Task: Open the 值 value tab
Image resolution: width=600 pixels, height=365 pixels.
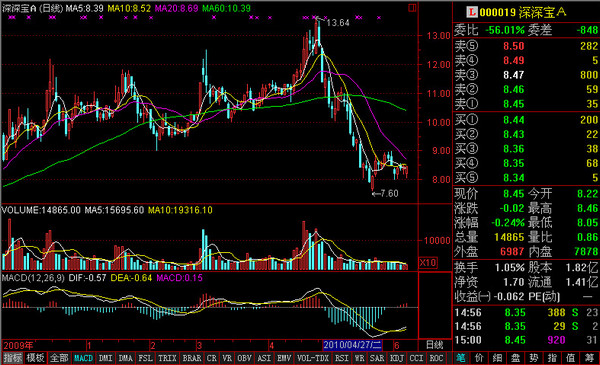Action: coord(571,358)
